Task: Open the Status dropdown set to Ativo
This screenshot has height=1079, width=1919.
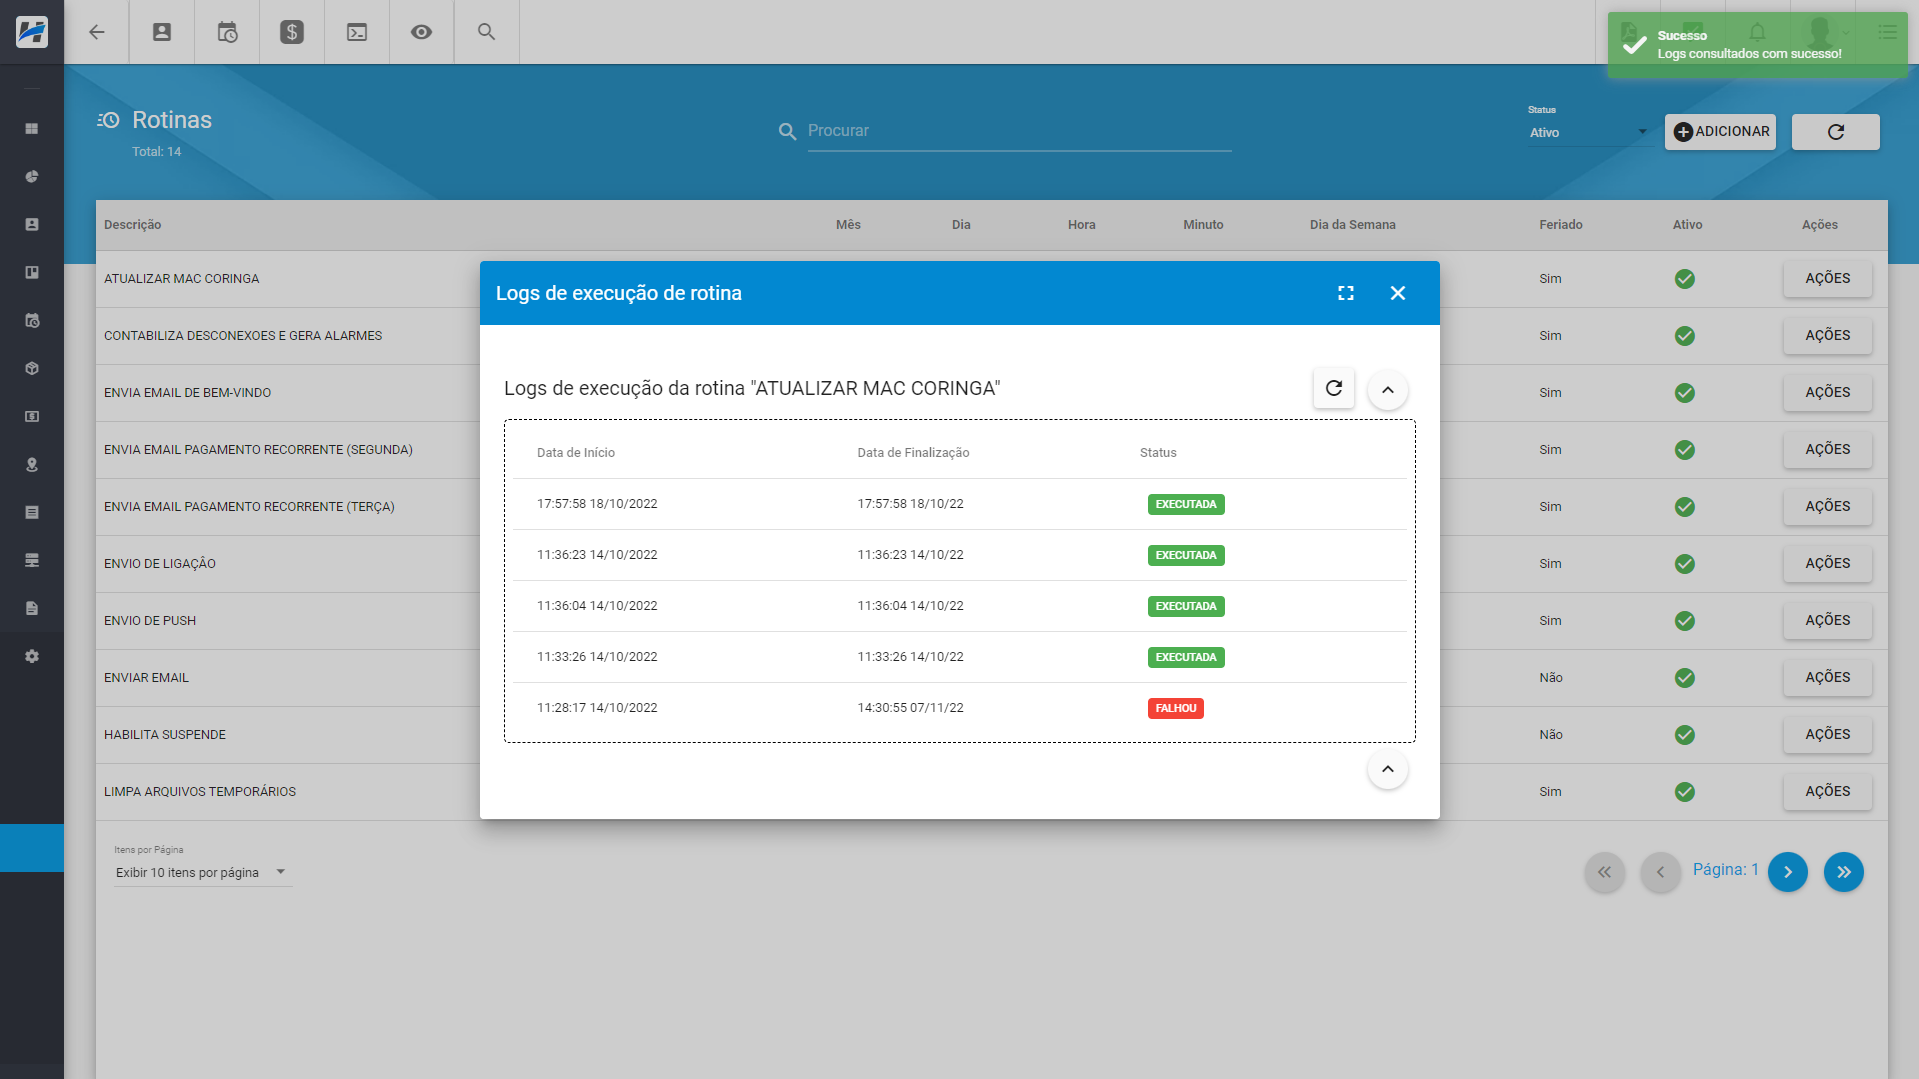Action: (x=1588, y=132)
